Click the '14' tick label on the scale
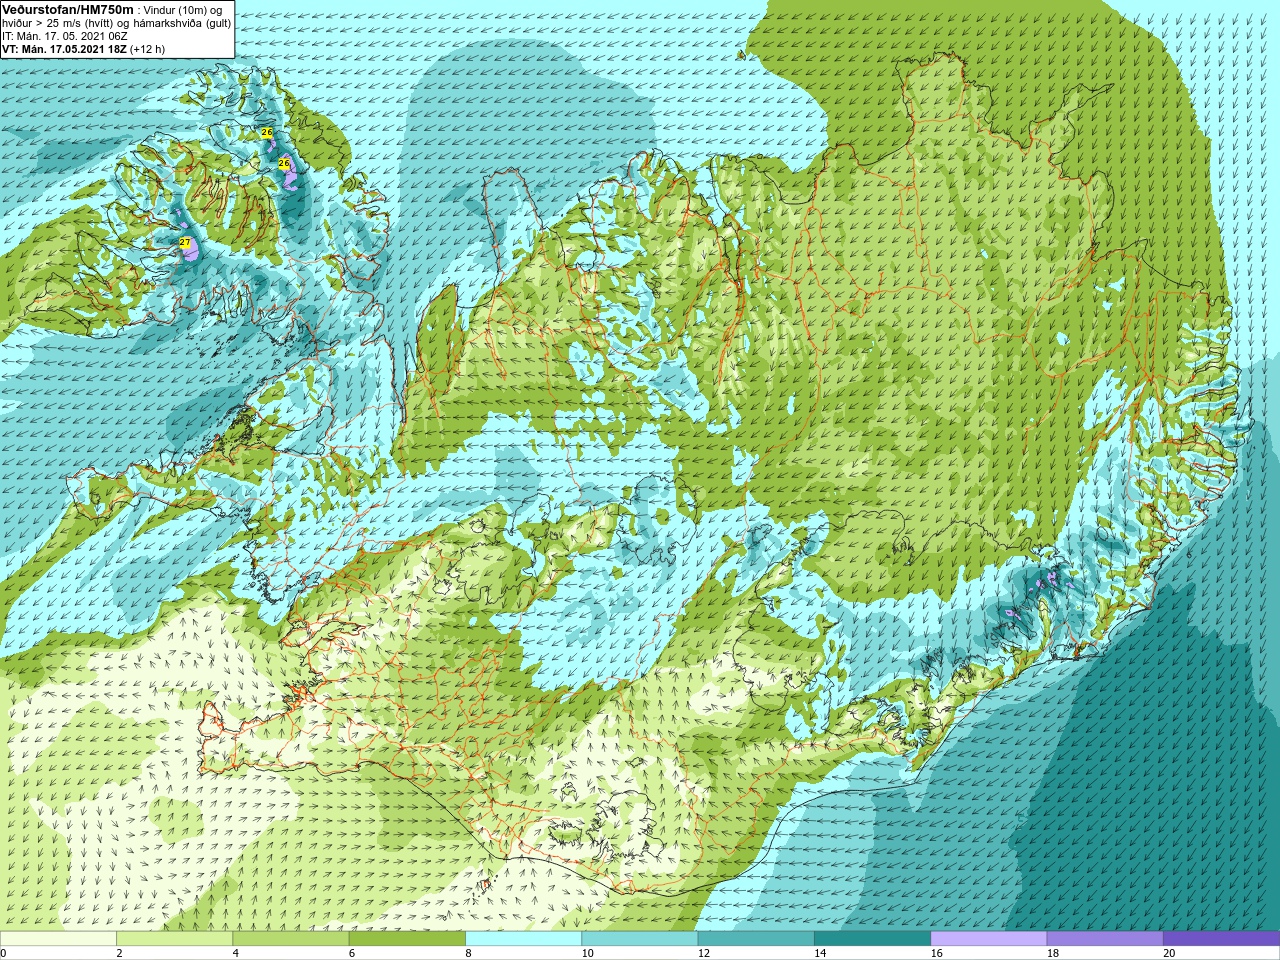The height and width of the screenshot is (960, 1280). [820, 953]
